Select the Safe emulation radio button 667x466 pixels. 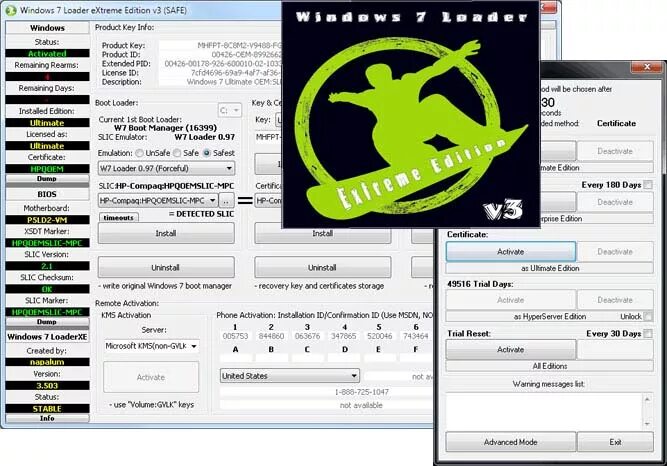[177, 153]
